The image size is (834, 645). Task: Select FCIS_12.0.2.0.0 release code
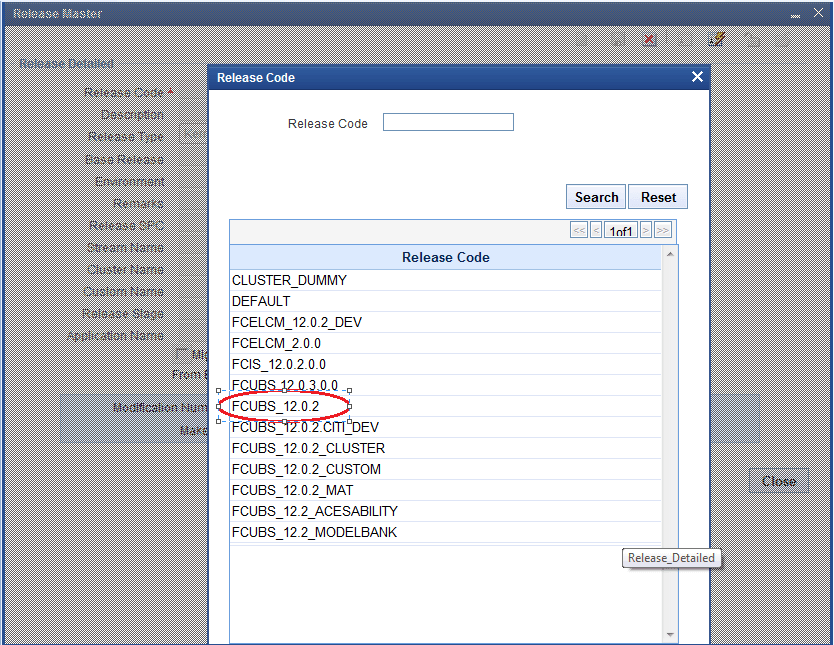[x=446, y=364]
